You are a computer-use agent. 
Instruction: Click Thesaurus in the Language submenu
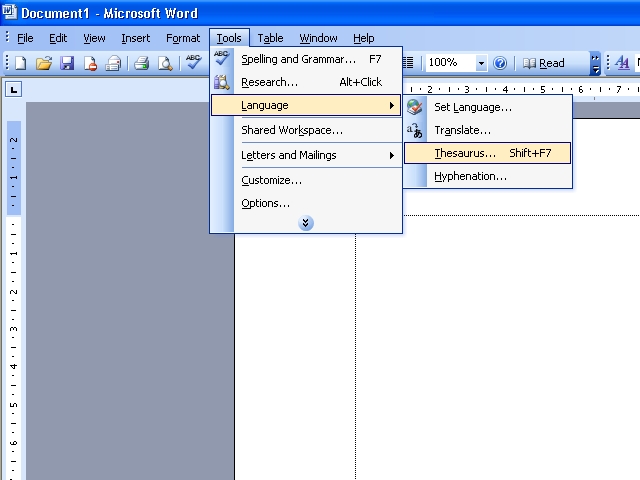(x=488, y=153)
